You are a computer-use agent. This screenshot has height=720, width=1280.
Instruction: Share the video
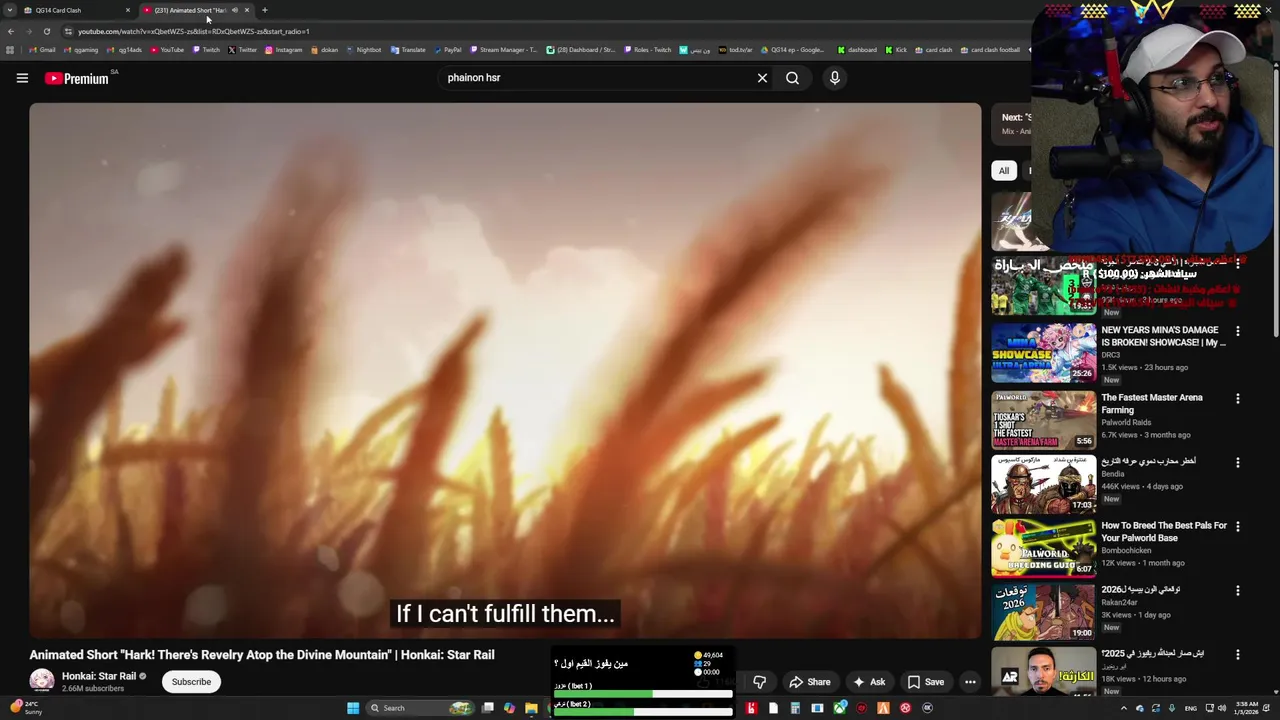[810, 682]
